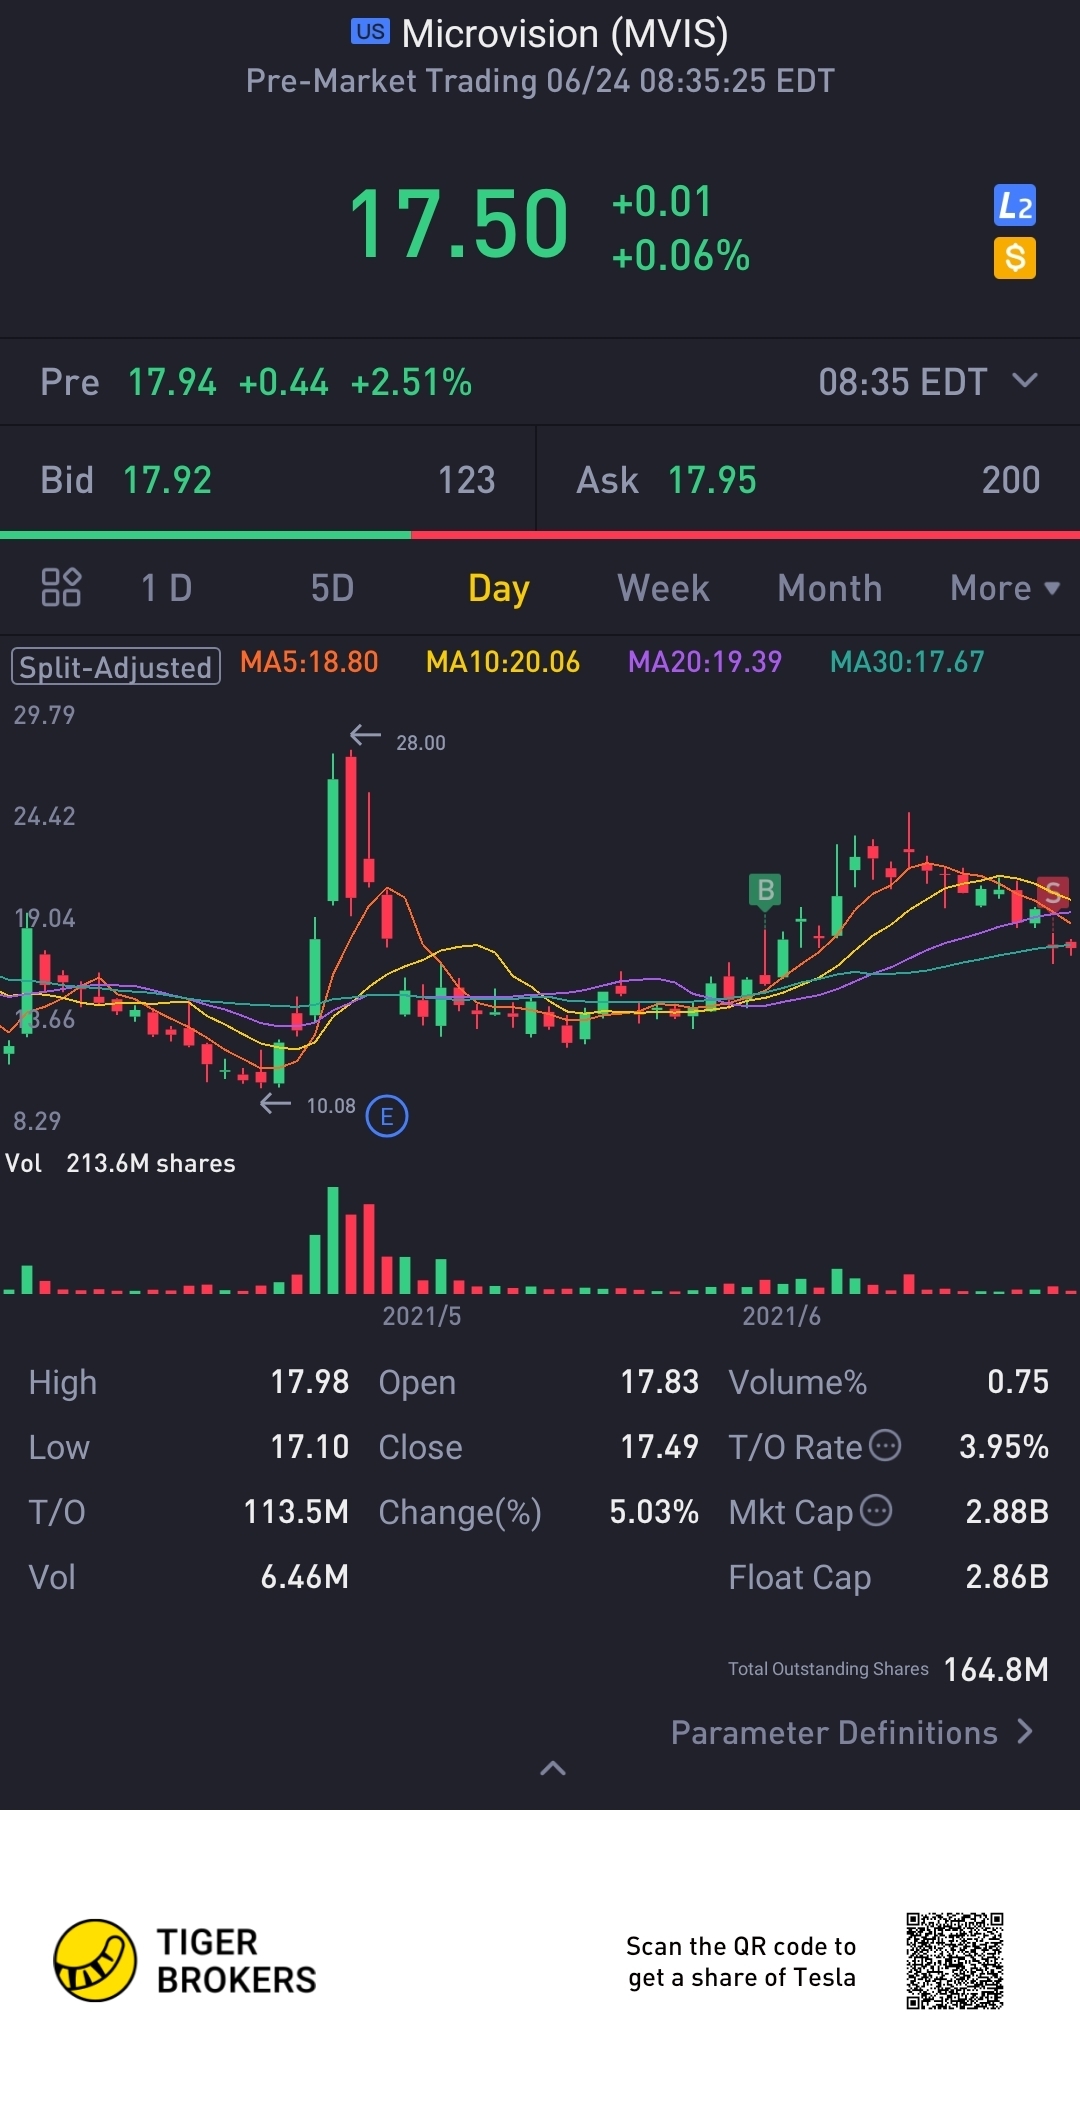1080x2112 pixels.
Task: Tap the bid/ask ratio bar
Action: point(540,535)
